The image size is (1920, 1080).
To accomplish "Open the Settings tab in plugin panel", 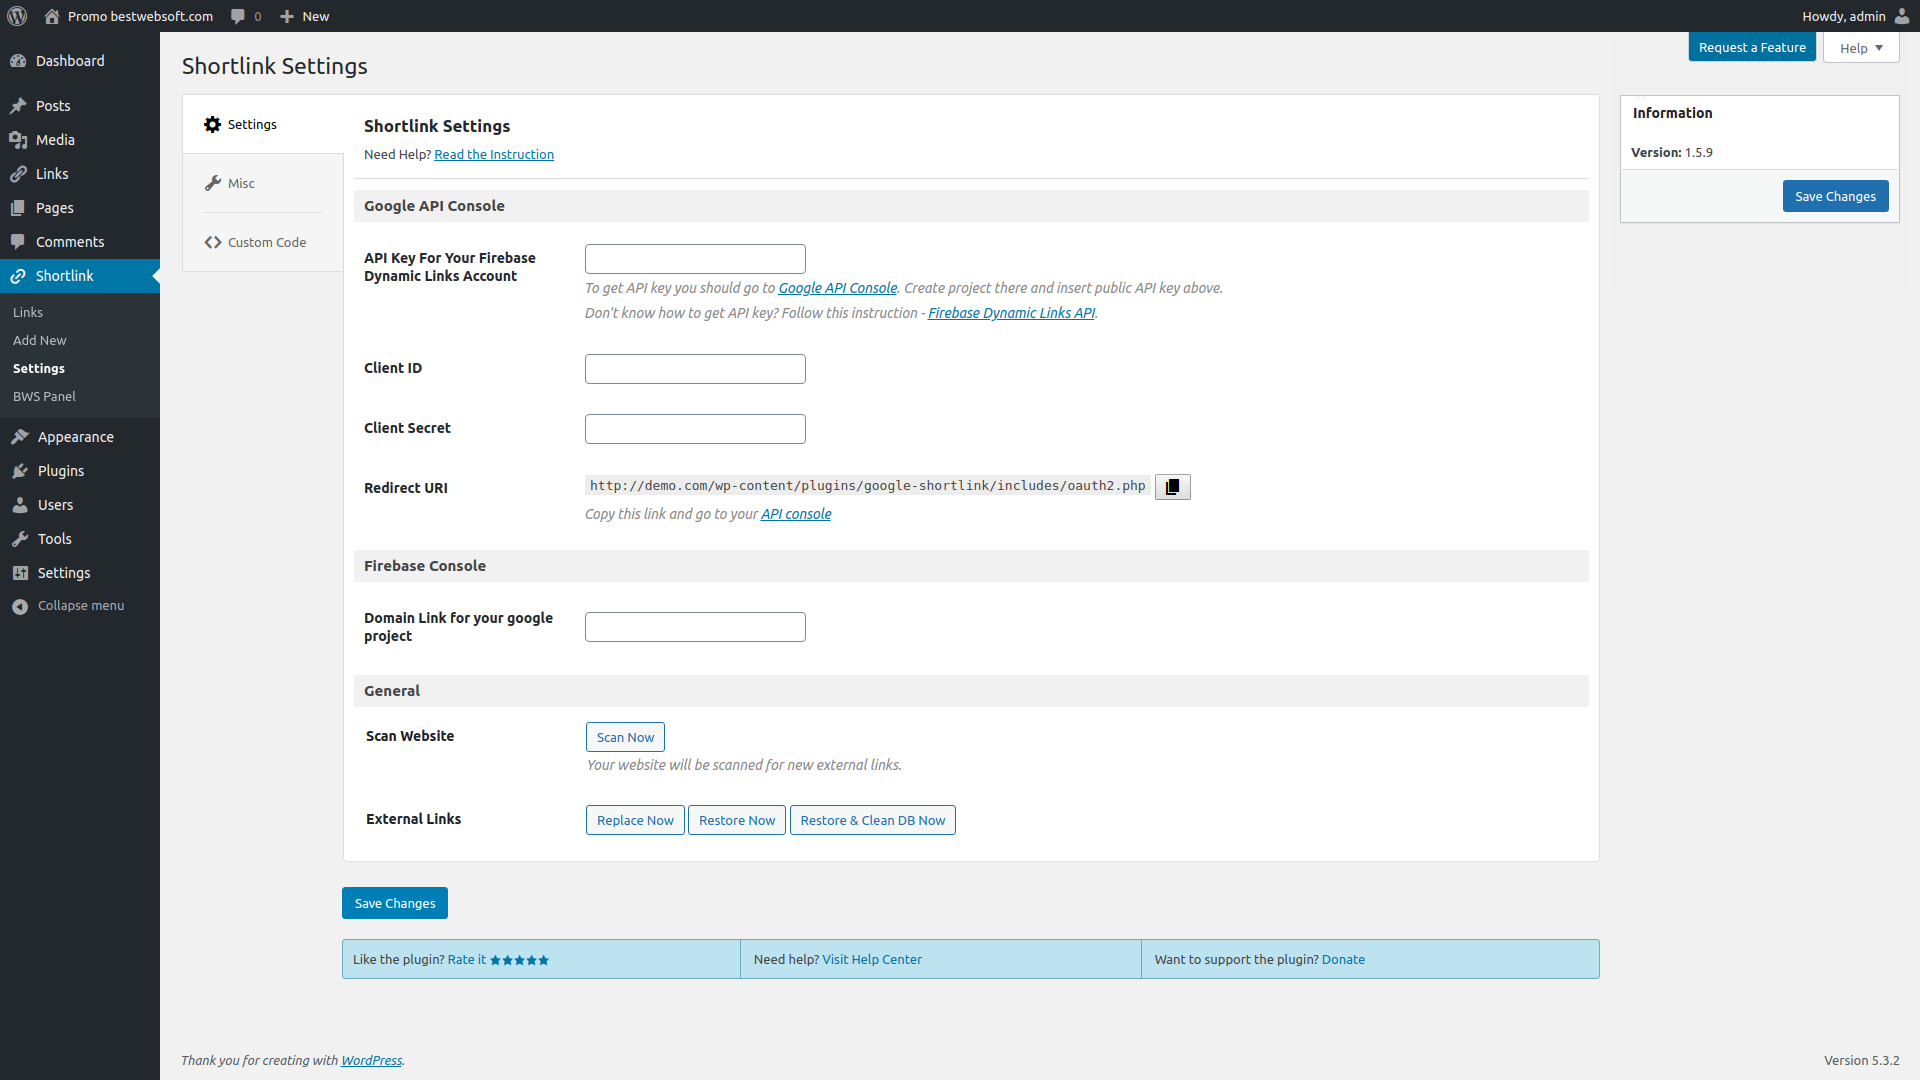I will pyautogui.click(x=263, y=125).
